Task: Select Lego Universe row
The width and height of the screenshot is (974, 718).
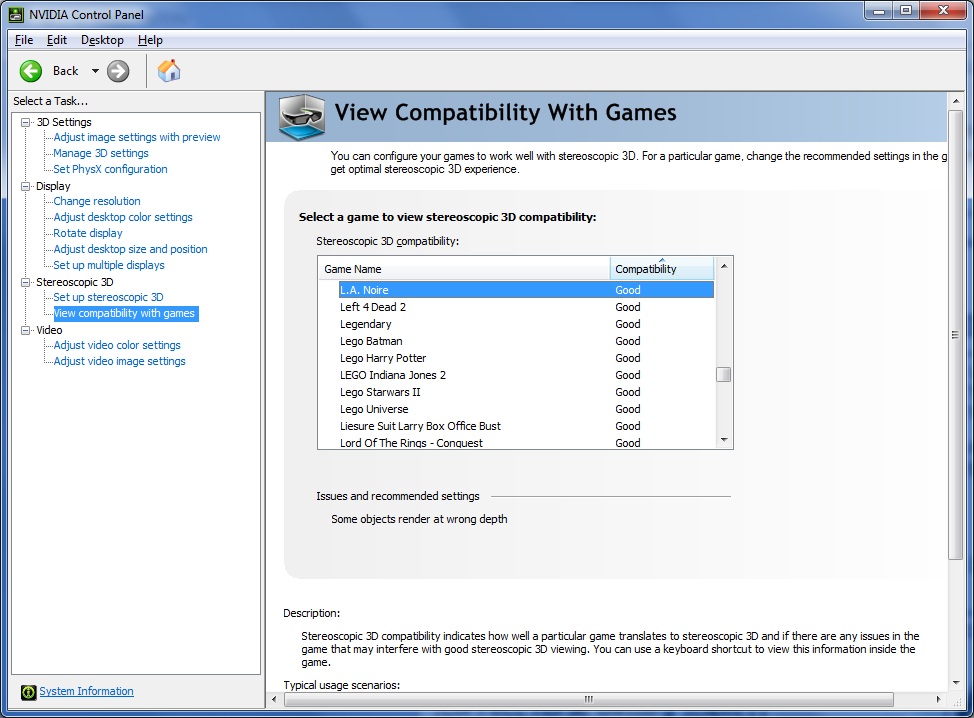Action: point(526,409)
